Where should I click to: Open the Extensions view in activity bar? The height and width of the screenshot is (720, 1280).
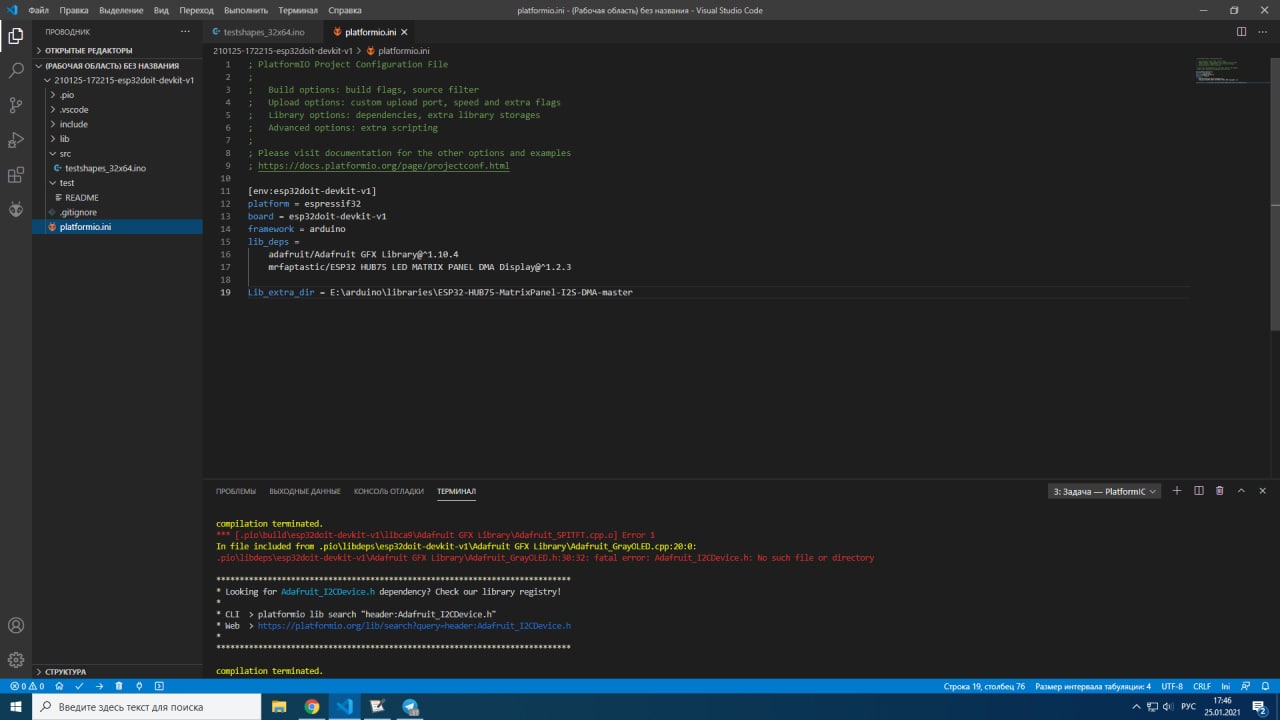point(16,175)
